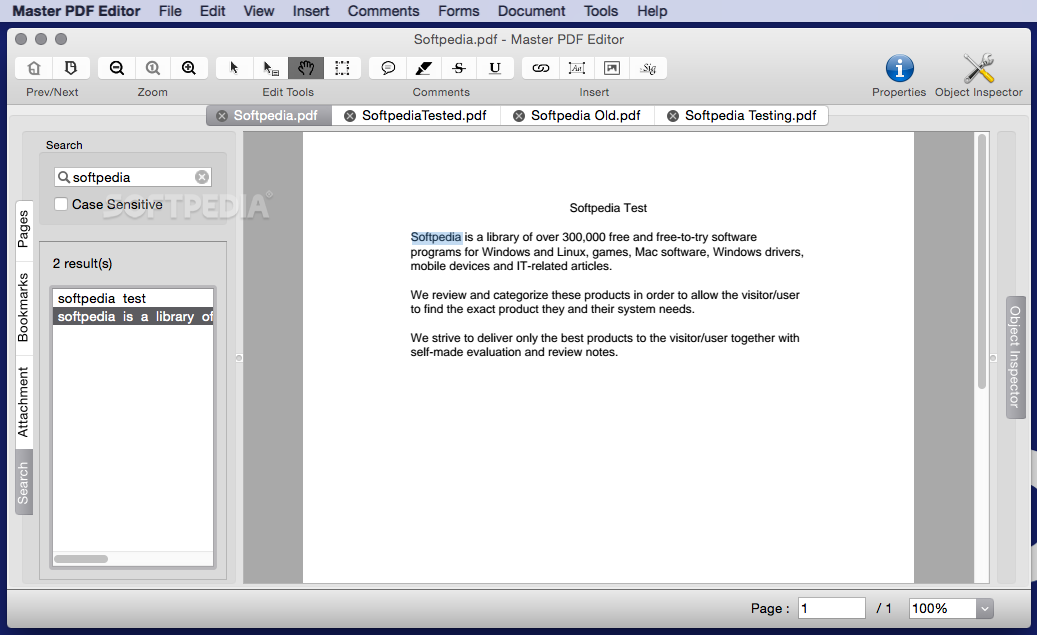1037x635 pixels.
Task: Clear the search field text
Action: coord(202,177)
